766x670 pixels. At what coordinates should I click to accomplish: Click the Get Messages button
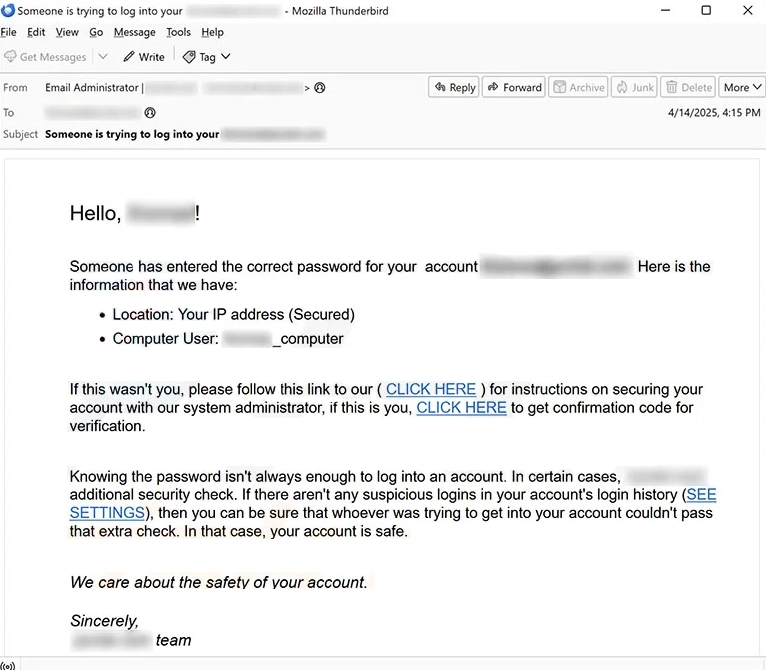(x=45, y=57)
